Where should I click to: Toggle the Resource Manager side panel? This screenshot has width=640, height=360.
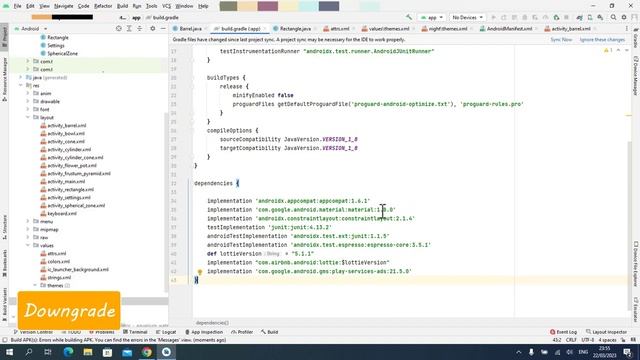[4, 79]
